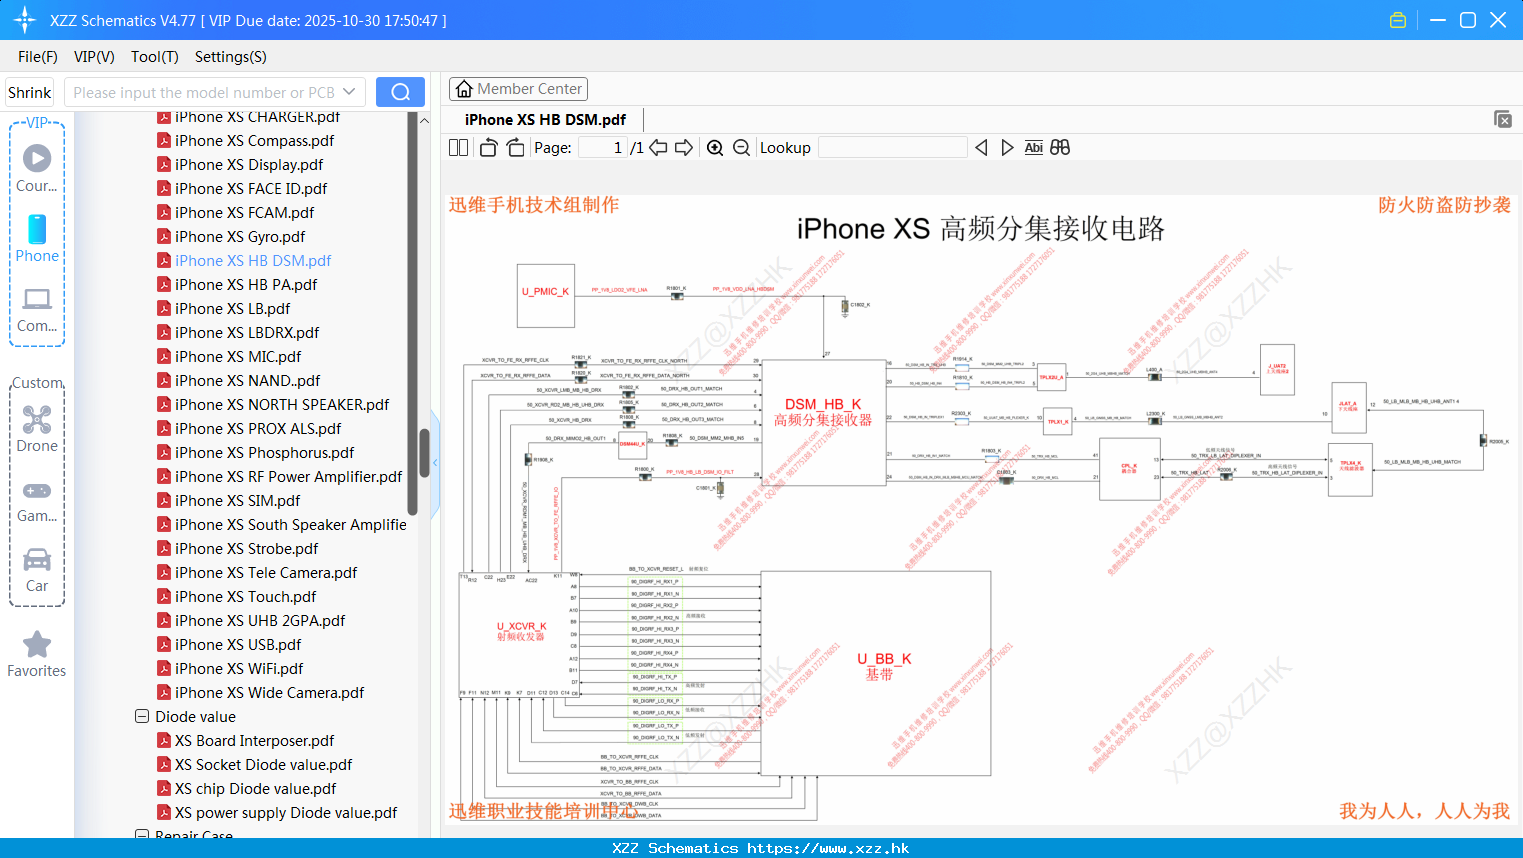Screen dimensions: 1523x858
Task: Open iPhone XS RF Power Amplifier.pdf
Action: pyautogui.click(x=288, y=477)
